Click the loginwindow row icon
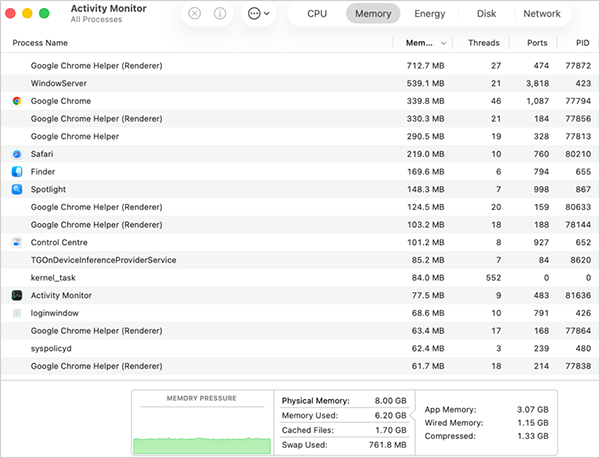This screenshot has width=600, height=458. point(17,313)
